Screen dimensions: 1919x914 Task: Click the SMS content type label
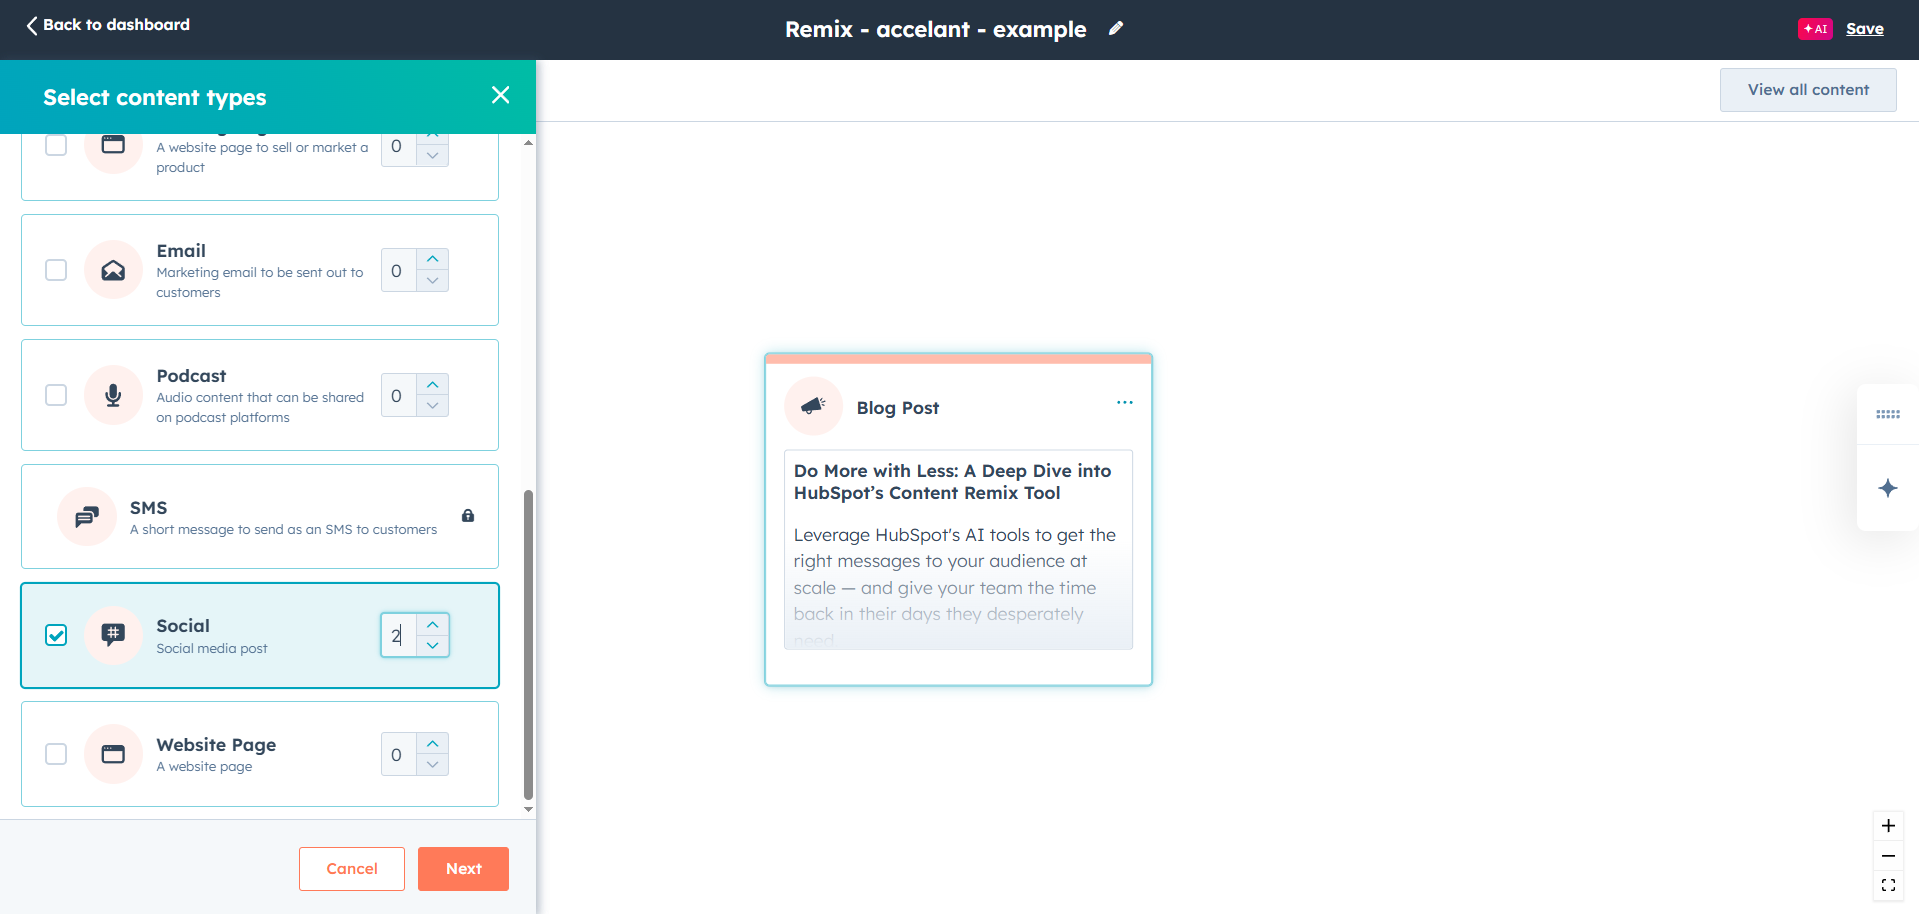148,508
